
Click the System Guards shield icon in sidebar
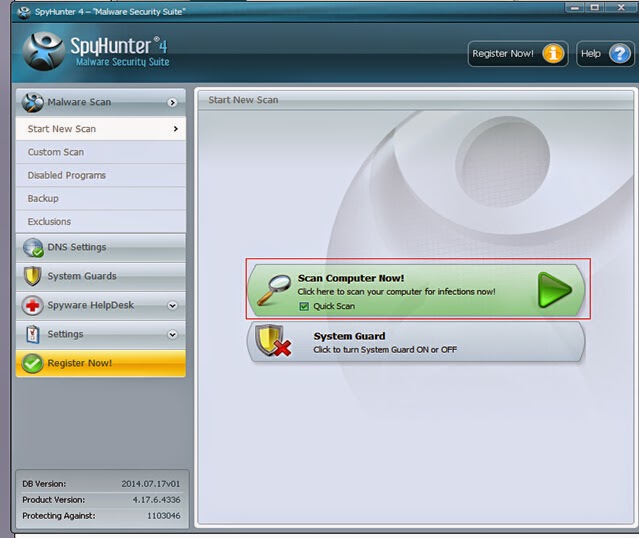(x=32, y=276)
